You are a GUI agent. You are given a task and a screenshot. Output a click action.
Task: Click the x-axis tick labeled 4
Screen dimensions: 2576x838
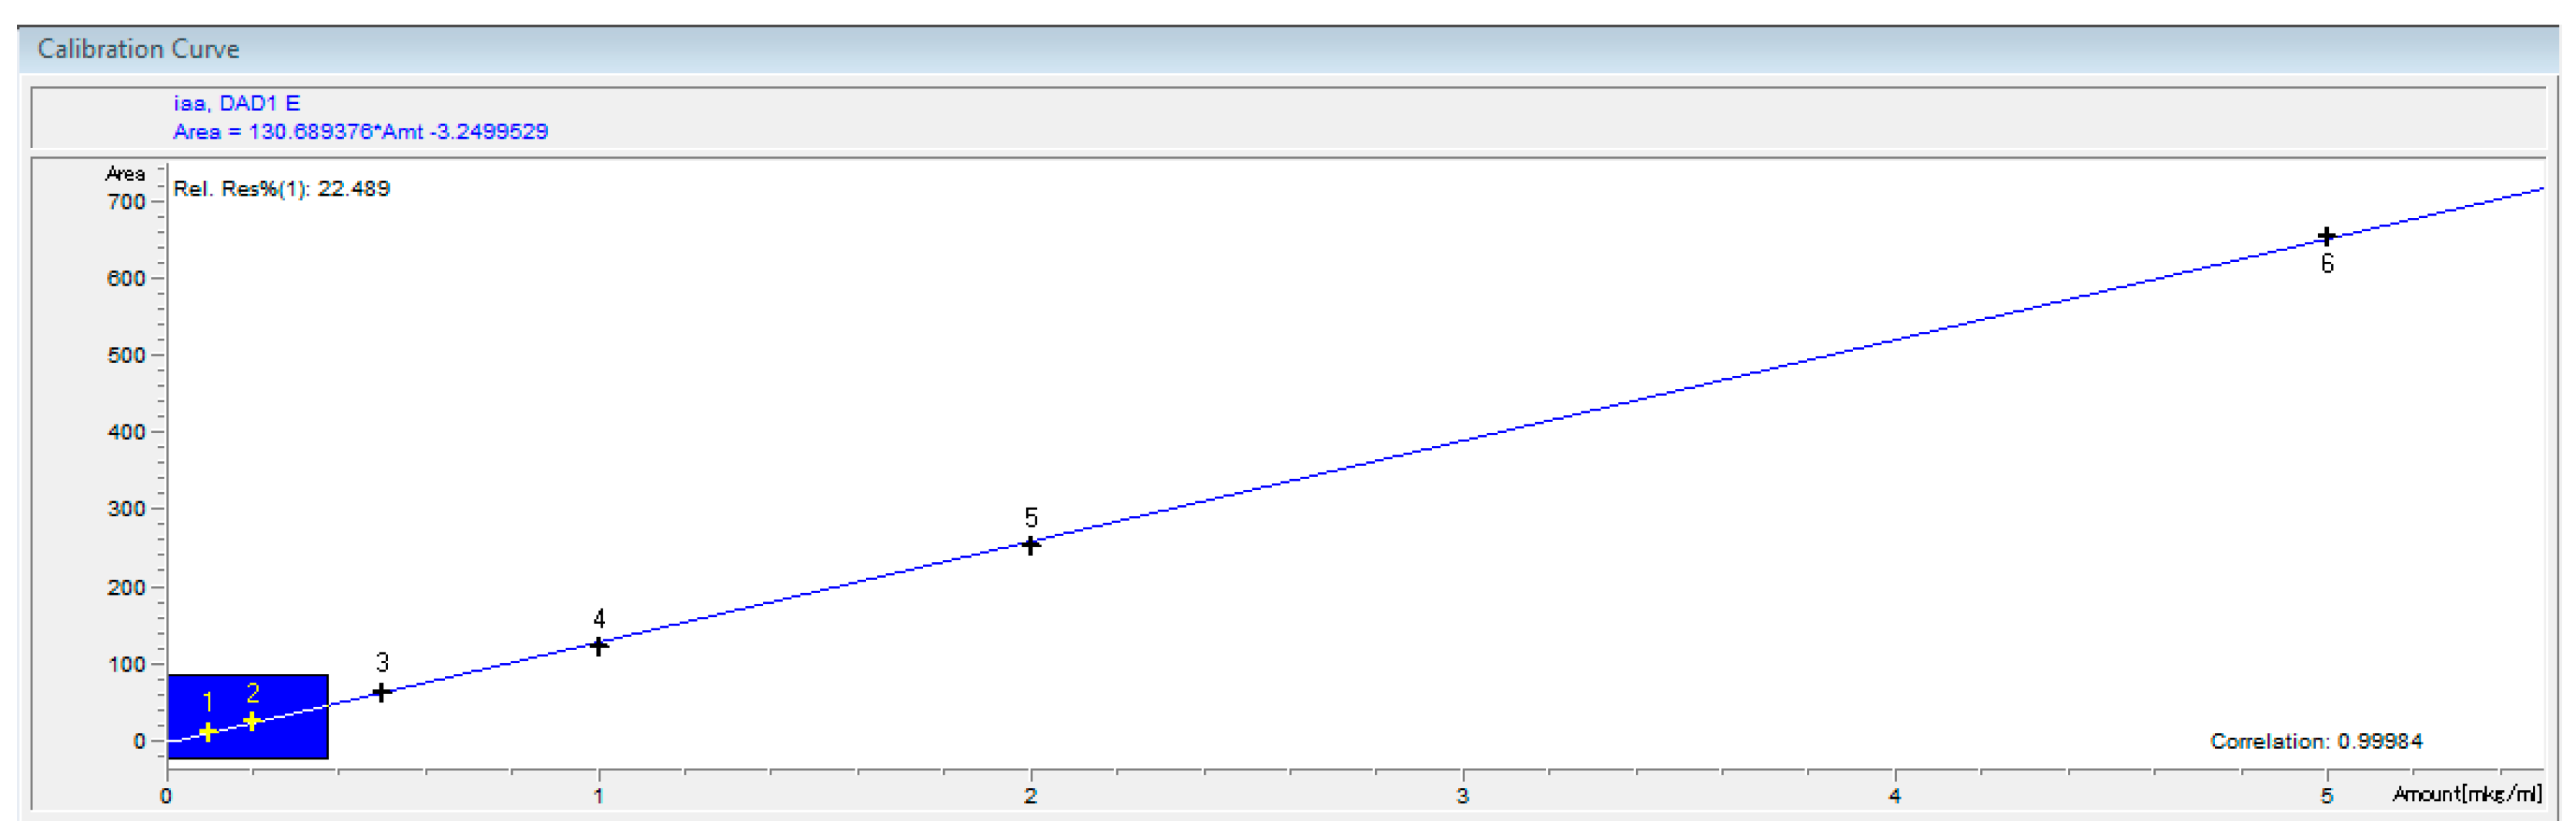coord(1894,796)
